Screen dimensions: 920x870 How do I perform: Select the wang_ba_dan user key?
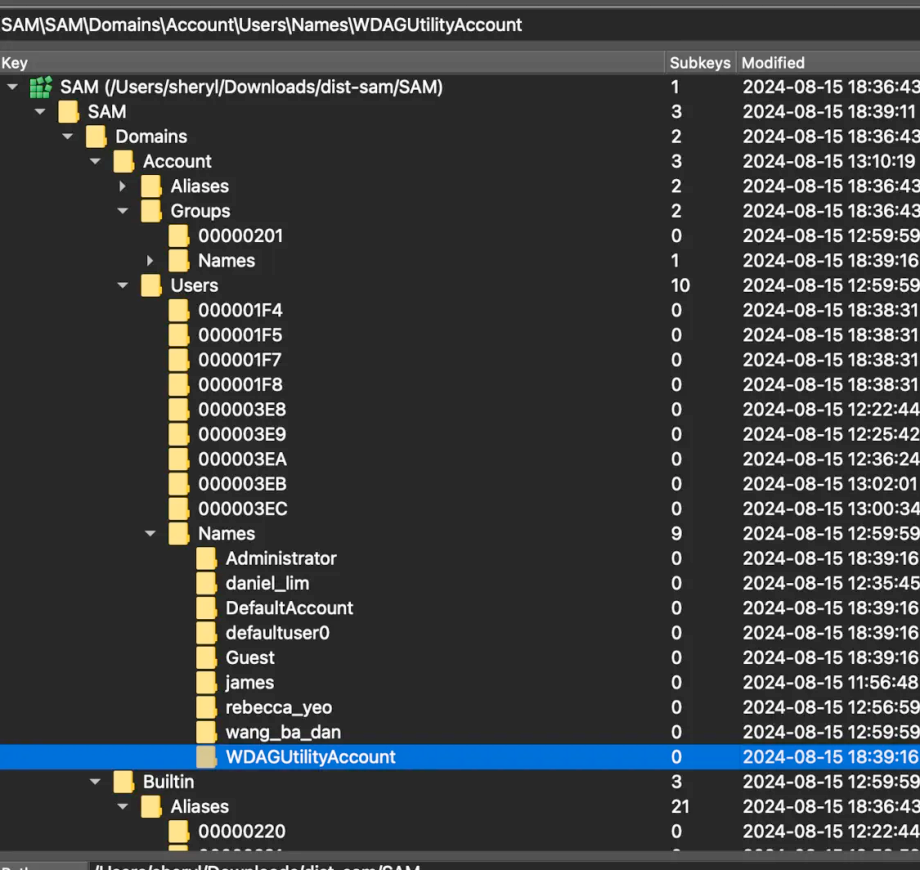283,732
